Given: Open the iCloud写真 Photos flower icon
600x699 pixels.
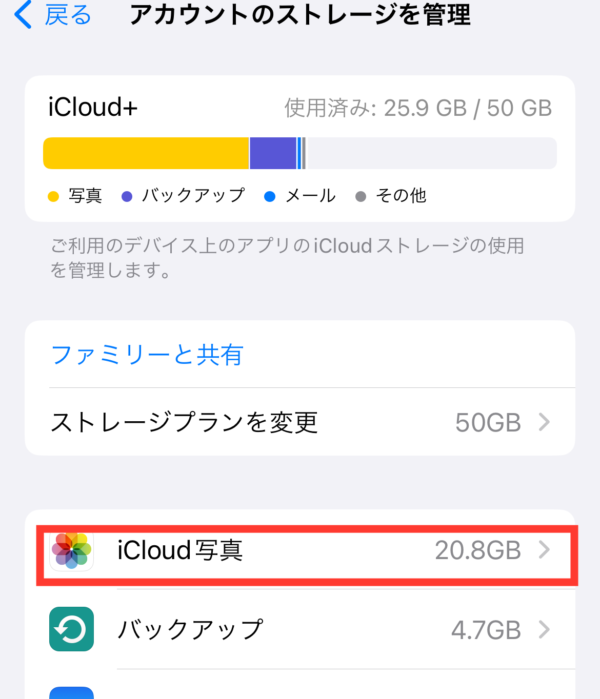Looking at the screenshot, I should [x=71, y=550].
